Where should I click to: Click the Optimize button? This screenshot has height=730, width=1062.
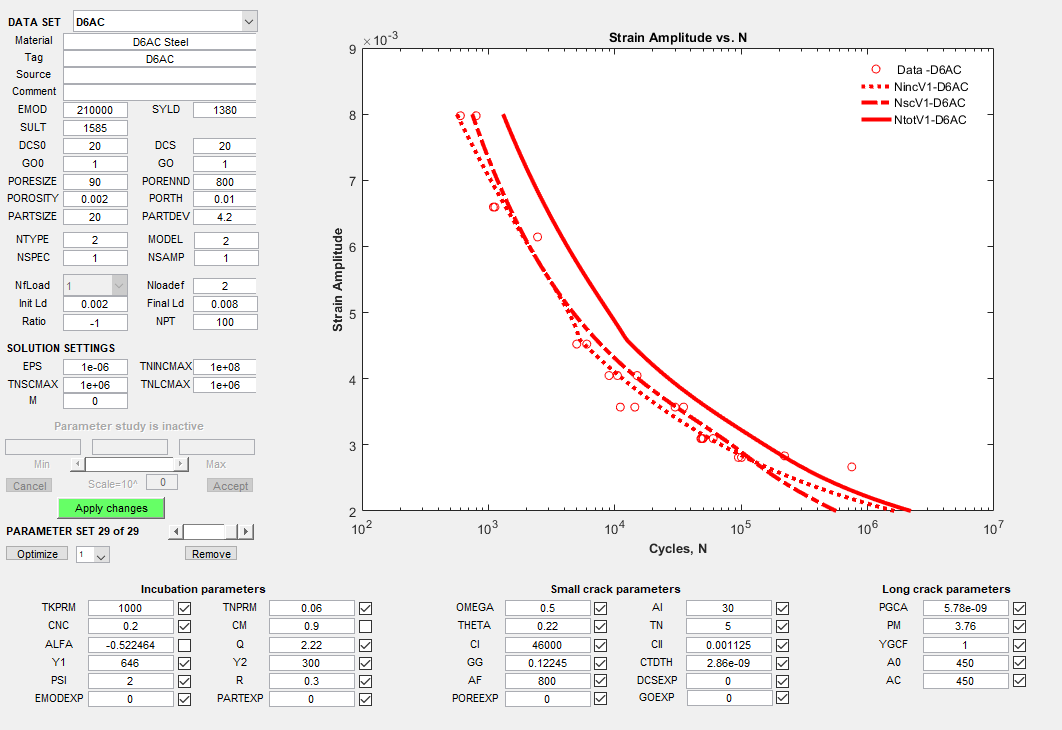coord(38,554)
